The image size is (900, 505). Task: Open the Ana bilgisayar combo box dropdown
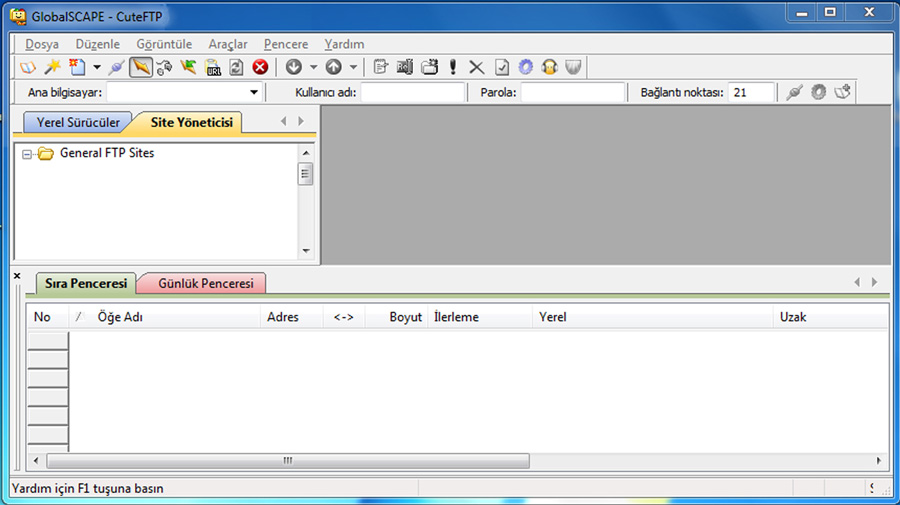254,92
